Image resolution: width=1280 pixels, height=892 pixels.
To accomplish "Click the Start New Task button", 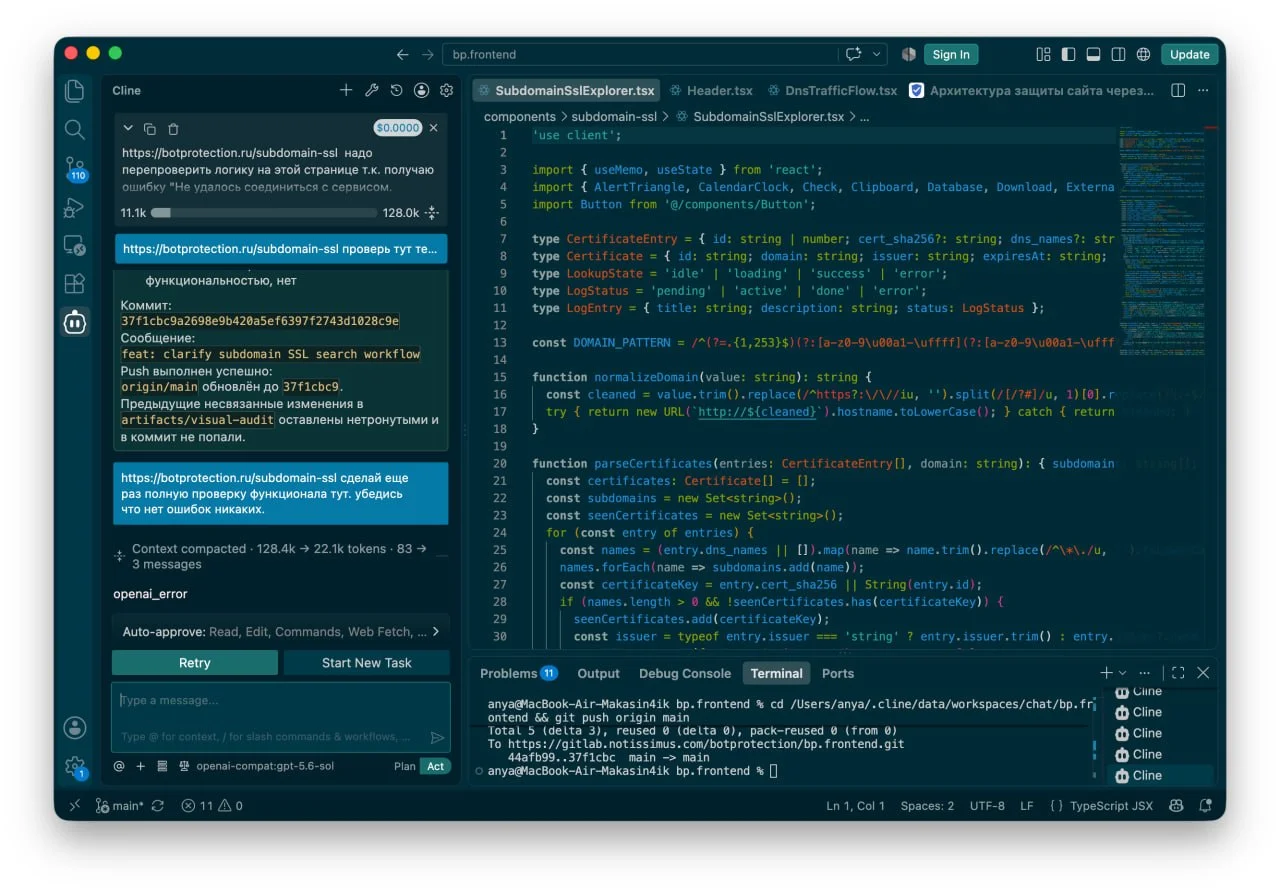I will 367,663.
